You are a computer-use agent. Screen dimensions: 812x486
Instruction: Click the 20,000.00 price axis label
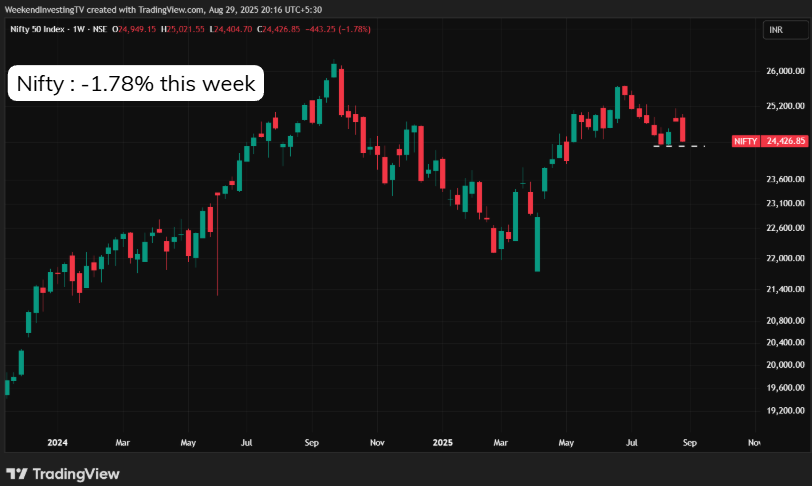(x=785, y=365)
